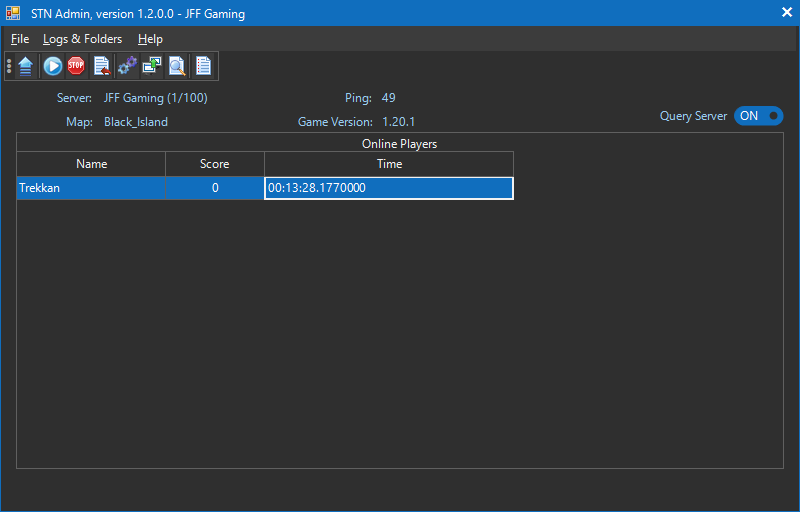The height and width of the screenshot is (512, 800).
Task: Click the blue up-arrow update icon
Action: click(26, 67)
